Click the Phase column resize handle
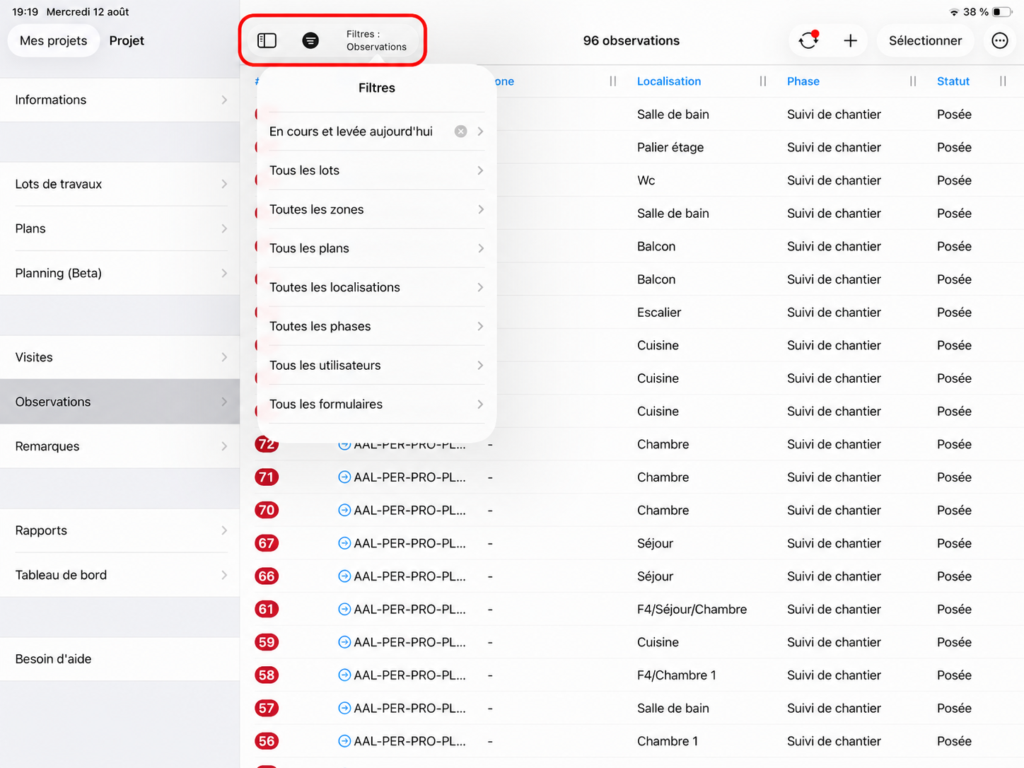 (912, 81)
